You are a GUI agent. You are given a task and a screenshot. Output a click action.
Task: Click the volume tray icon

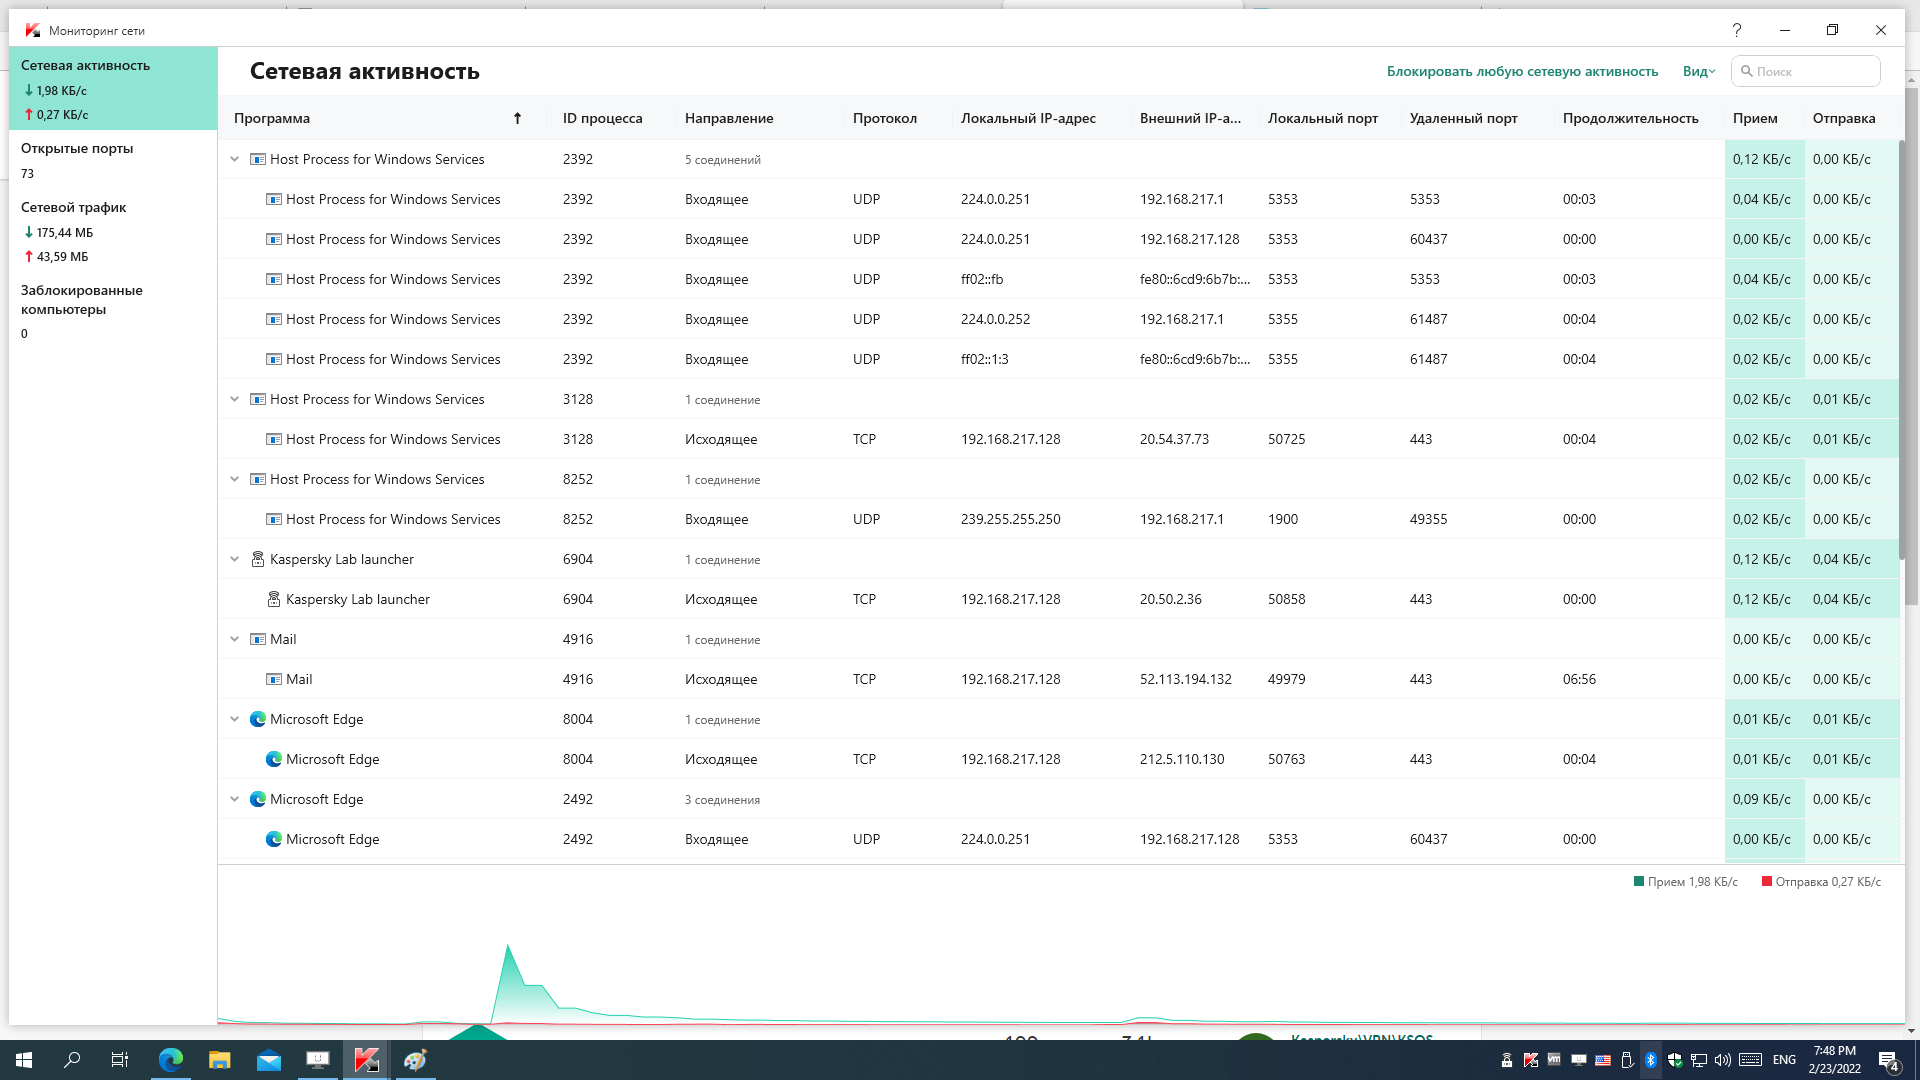[1722, 1060]
